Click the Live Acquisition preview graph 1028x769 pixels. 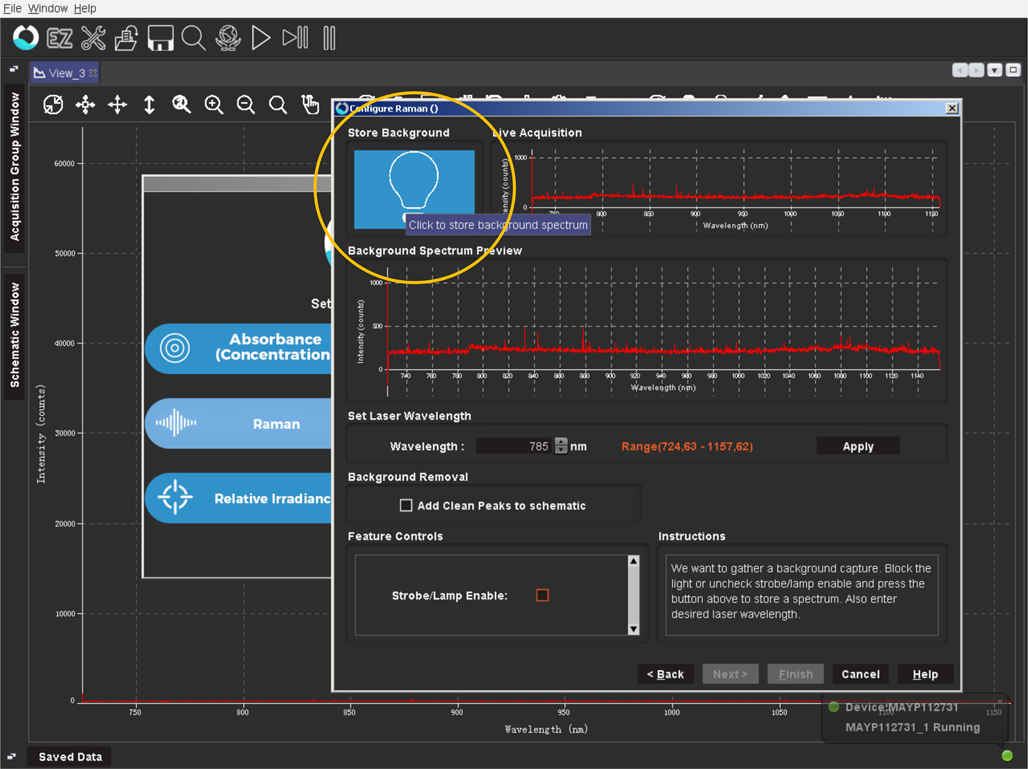[719, 189]
